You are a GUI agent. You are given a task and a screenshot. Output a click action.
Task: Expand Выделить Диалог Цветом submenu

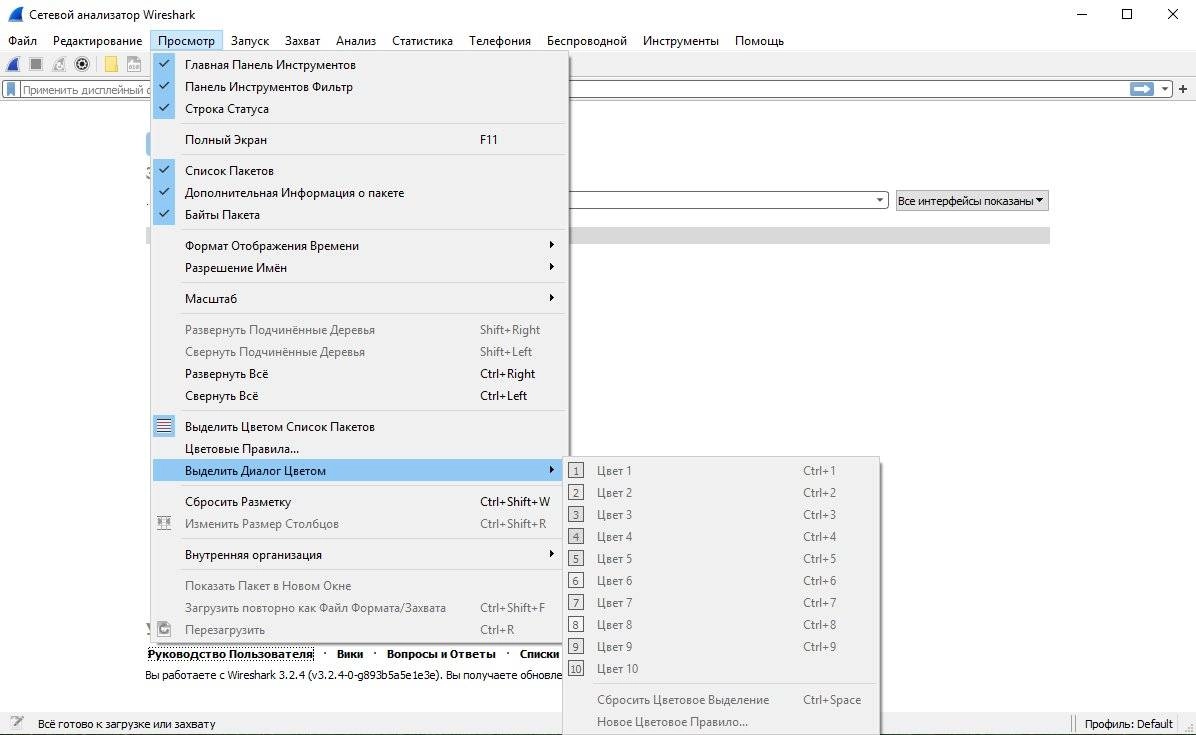click(x=359, y=470)
